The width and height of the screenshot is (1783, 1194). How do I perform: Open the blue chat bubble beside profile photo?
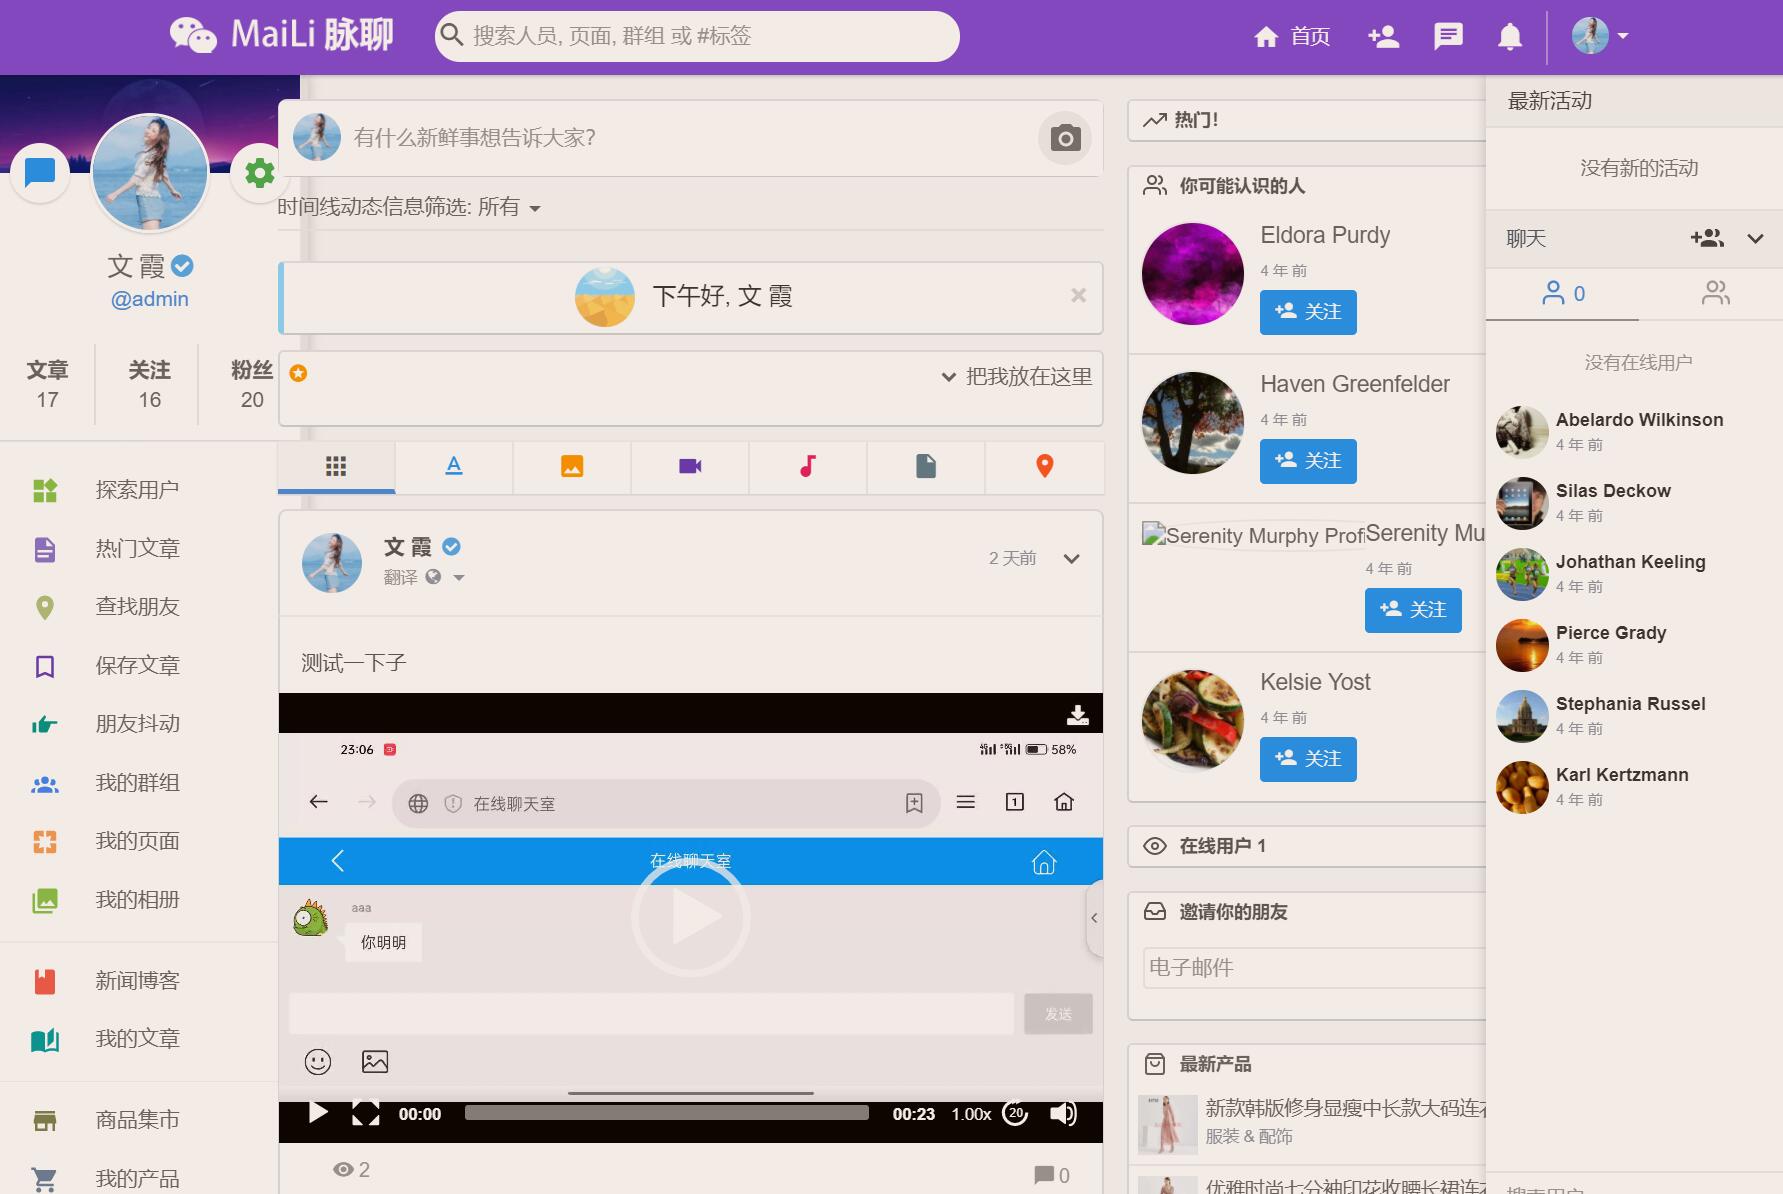40,173
